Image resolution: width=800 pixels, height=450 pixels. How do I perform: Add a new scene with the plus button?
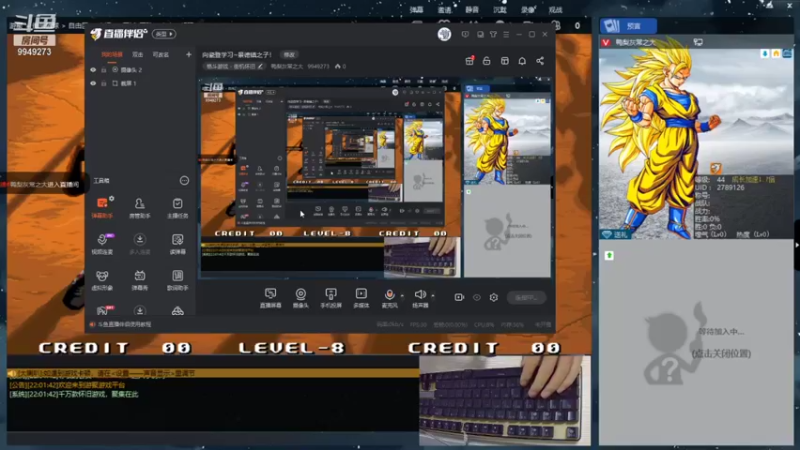[x=188, y=54]
